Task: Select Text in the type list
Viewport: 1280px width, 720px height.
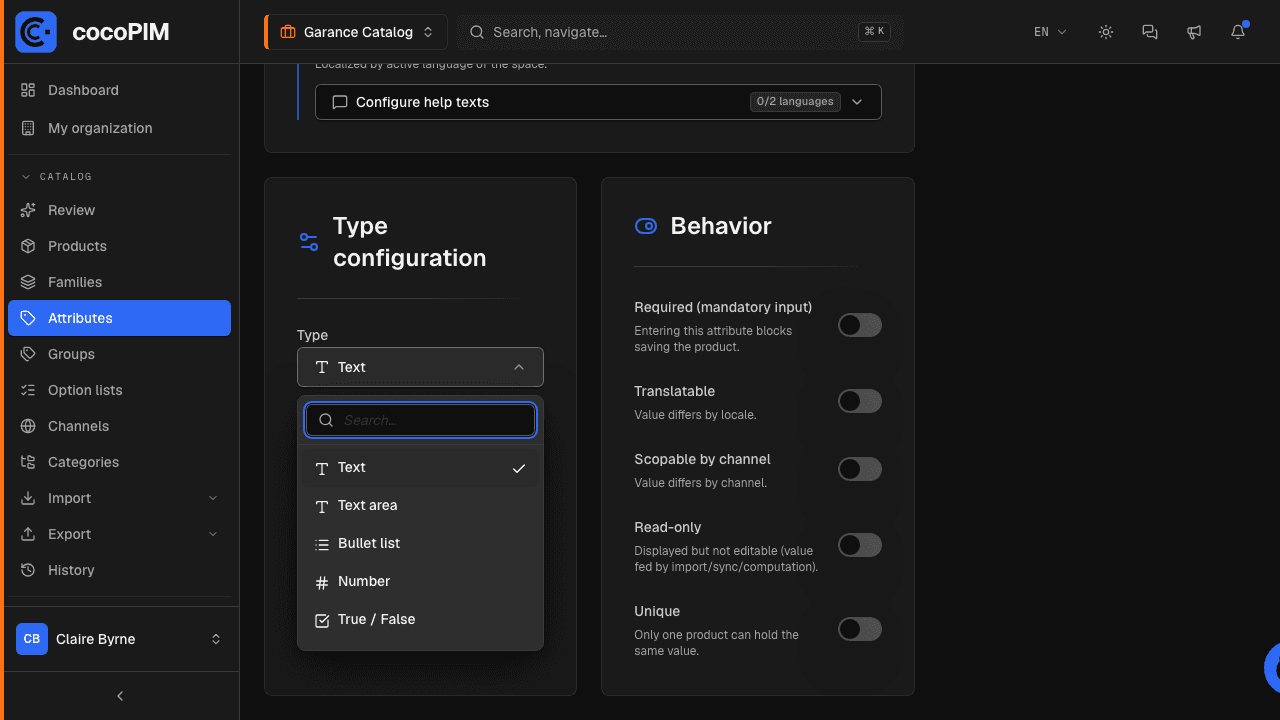Action: tap(420, 468)
